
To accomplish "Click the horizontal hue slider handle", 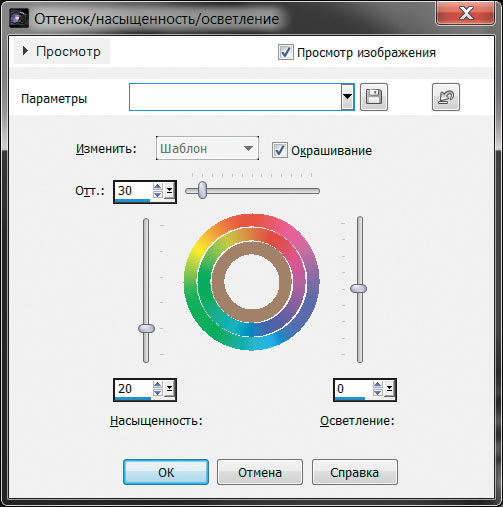I will (202, 190).
